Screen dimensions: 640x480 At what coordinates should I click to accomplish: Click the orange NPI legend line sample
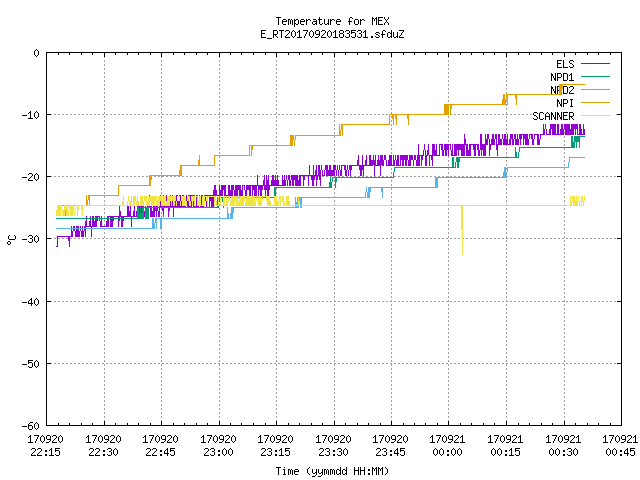(x=595, y=102)
